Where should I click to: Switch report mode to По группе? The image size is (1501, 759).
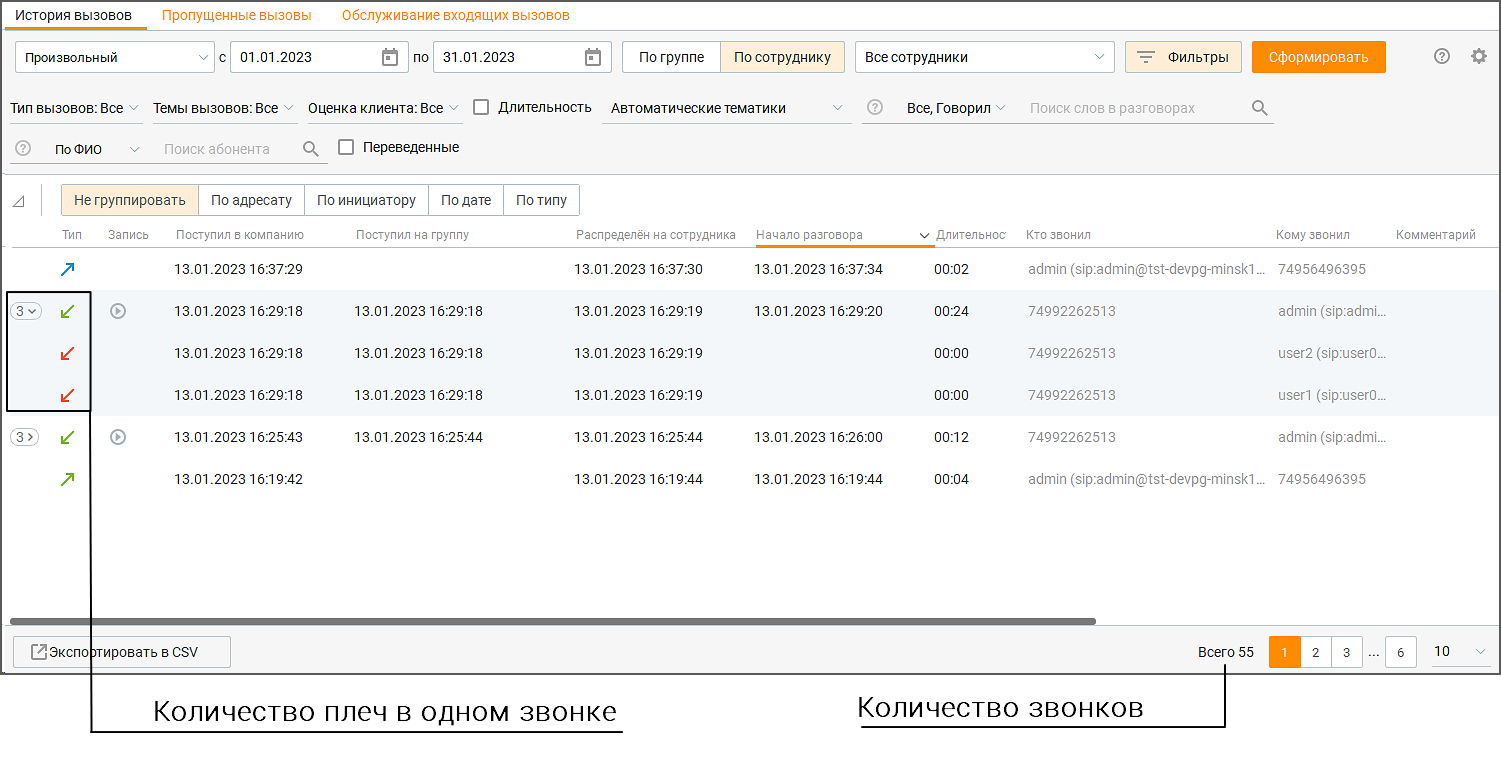click(x=672, y=57)
